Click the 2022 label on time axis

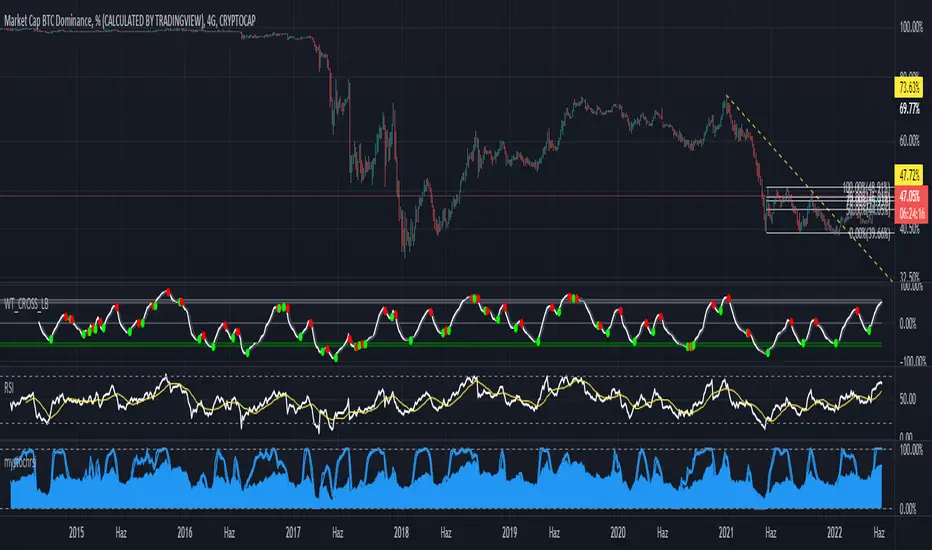click(835, 533)
